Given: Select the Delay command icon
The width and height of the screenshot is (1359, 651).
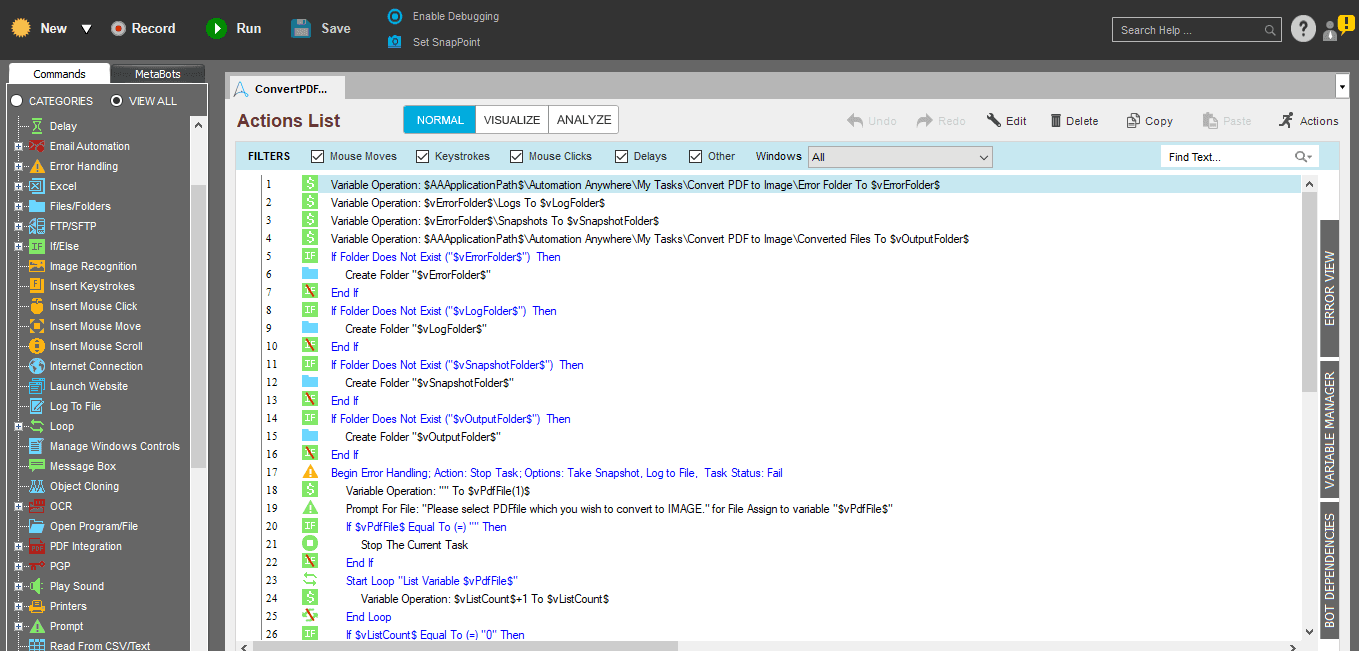Looking at the screenshot, I should pos(37,126).
